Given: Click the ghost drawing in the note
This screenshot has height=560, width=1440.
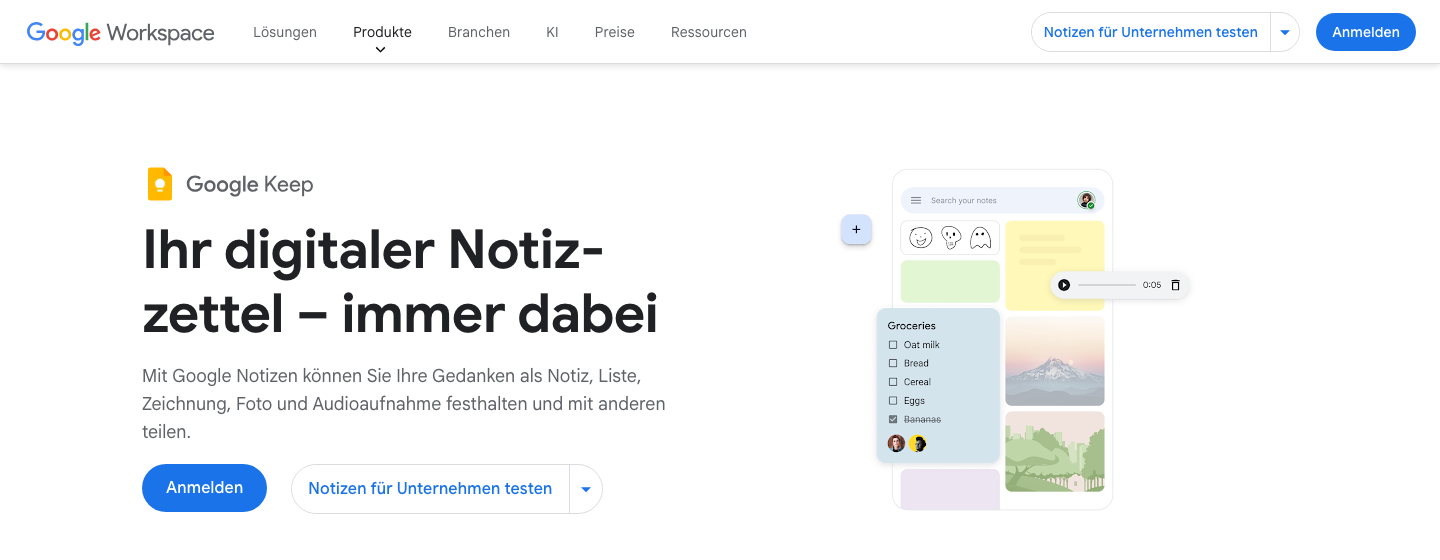Looking at the screenshot, I should (981, 238).
